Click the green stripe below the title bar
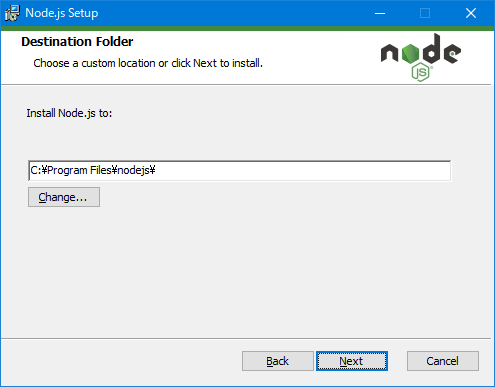 (x=247, y=28)
